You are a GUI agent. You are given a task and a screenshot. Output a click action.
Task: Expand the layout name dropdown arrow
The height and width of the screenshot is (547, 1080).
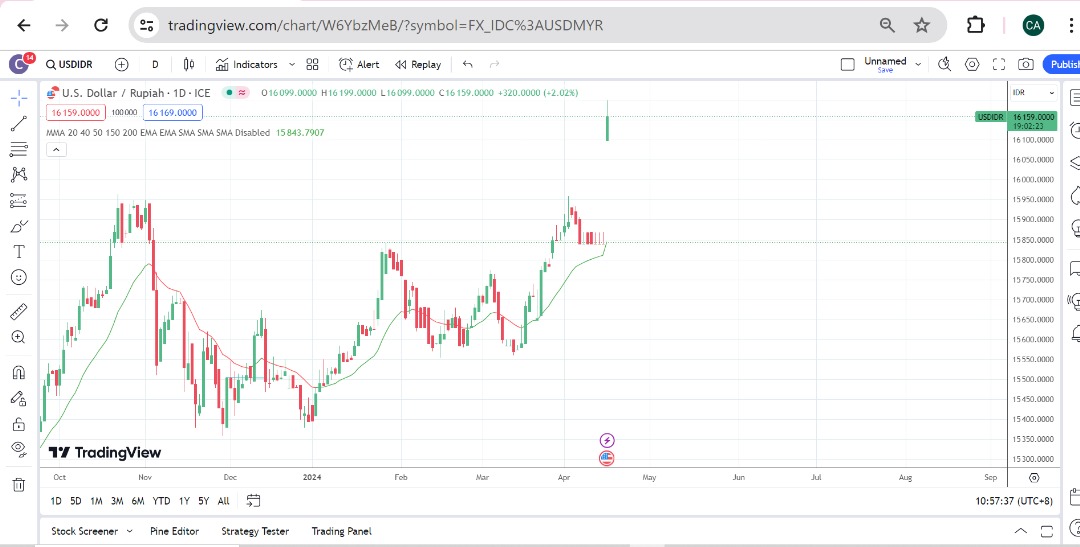pos(918,65)
